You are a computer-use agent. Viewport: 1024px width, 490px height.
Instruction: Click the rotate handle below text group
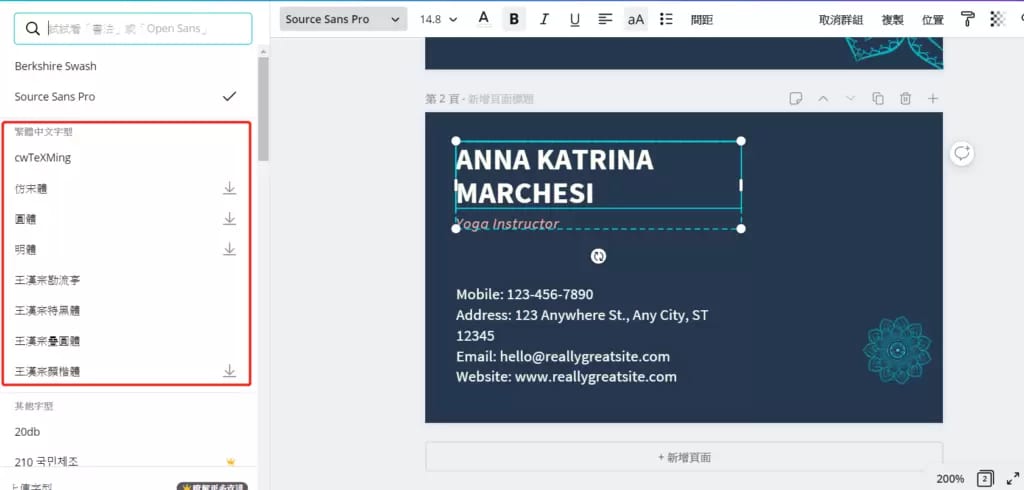(x=598, y=256)
